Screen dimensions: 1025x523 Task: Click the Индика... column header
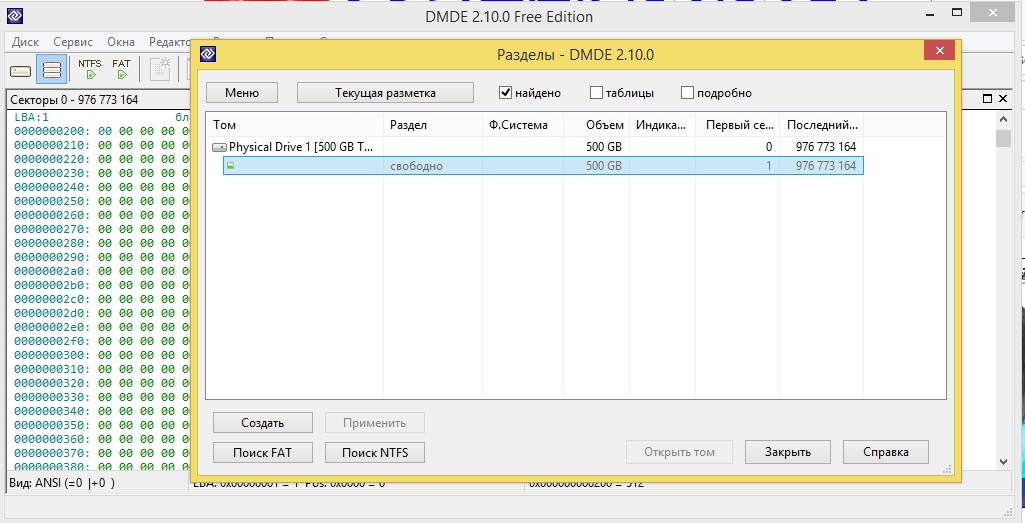pos(662,125)
